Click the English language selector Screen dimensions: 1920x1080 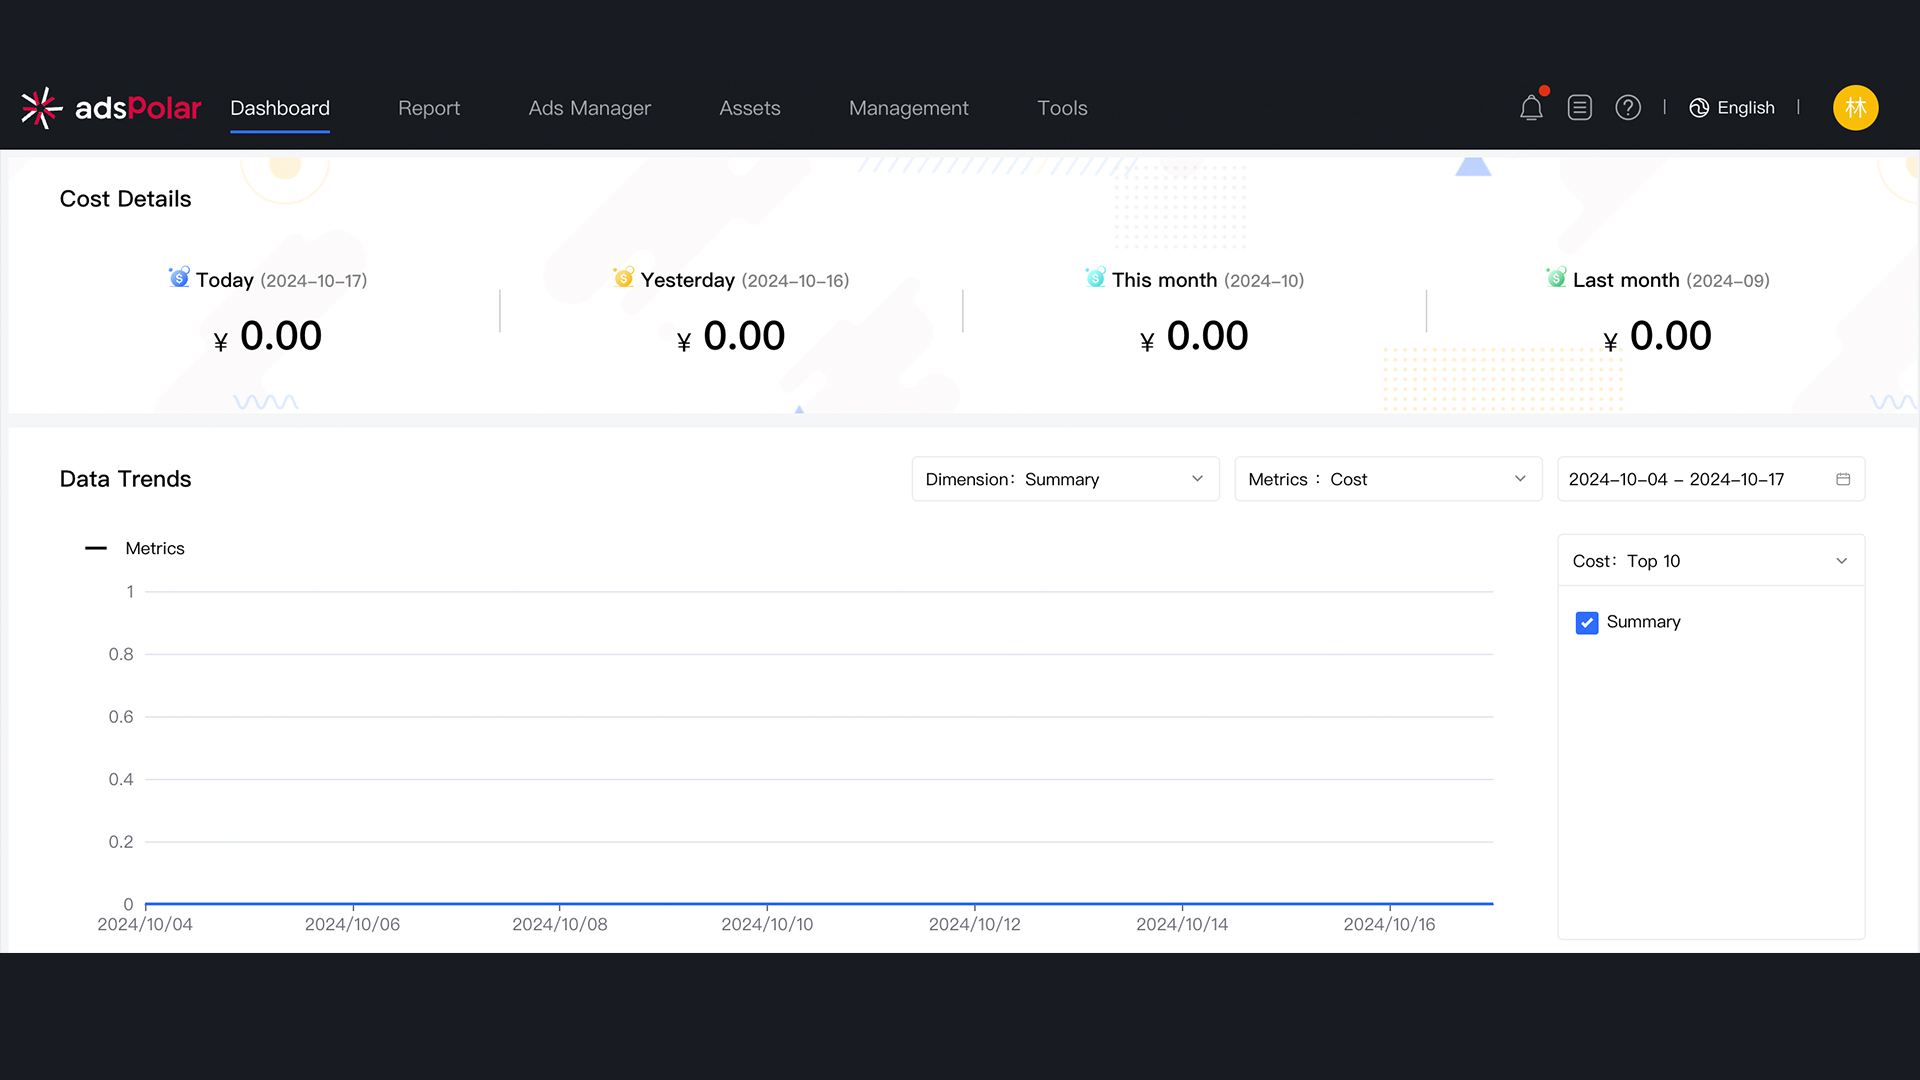(x=1745, y=108)
